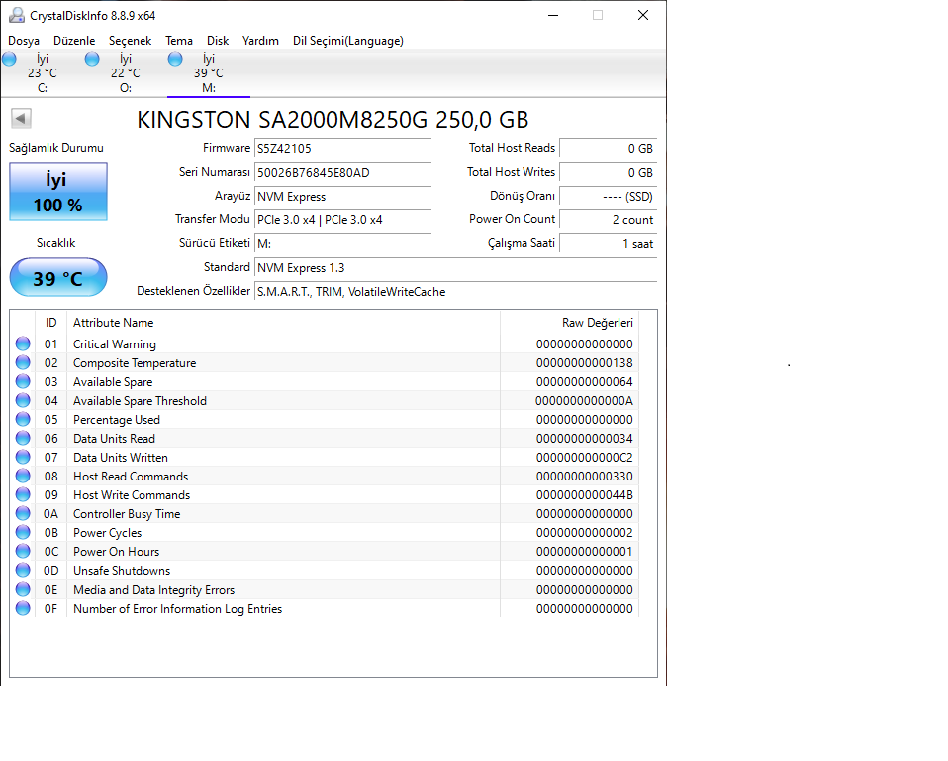
Task: Click the İyi 100 % health status button
Action: tap(59, 192)
